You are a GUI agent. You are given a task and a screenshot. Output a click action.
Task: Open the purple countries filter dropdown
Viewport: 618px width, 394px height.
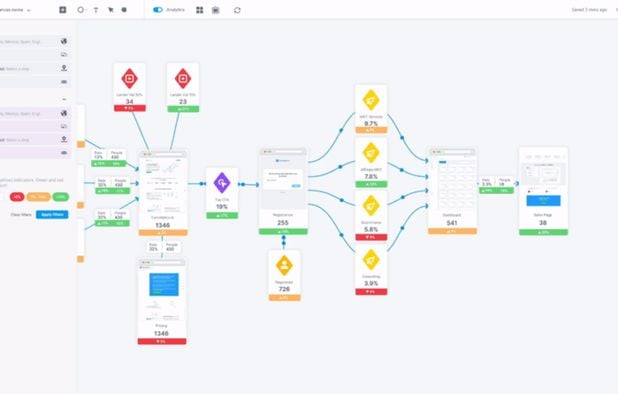35,113
